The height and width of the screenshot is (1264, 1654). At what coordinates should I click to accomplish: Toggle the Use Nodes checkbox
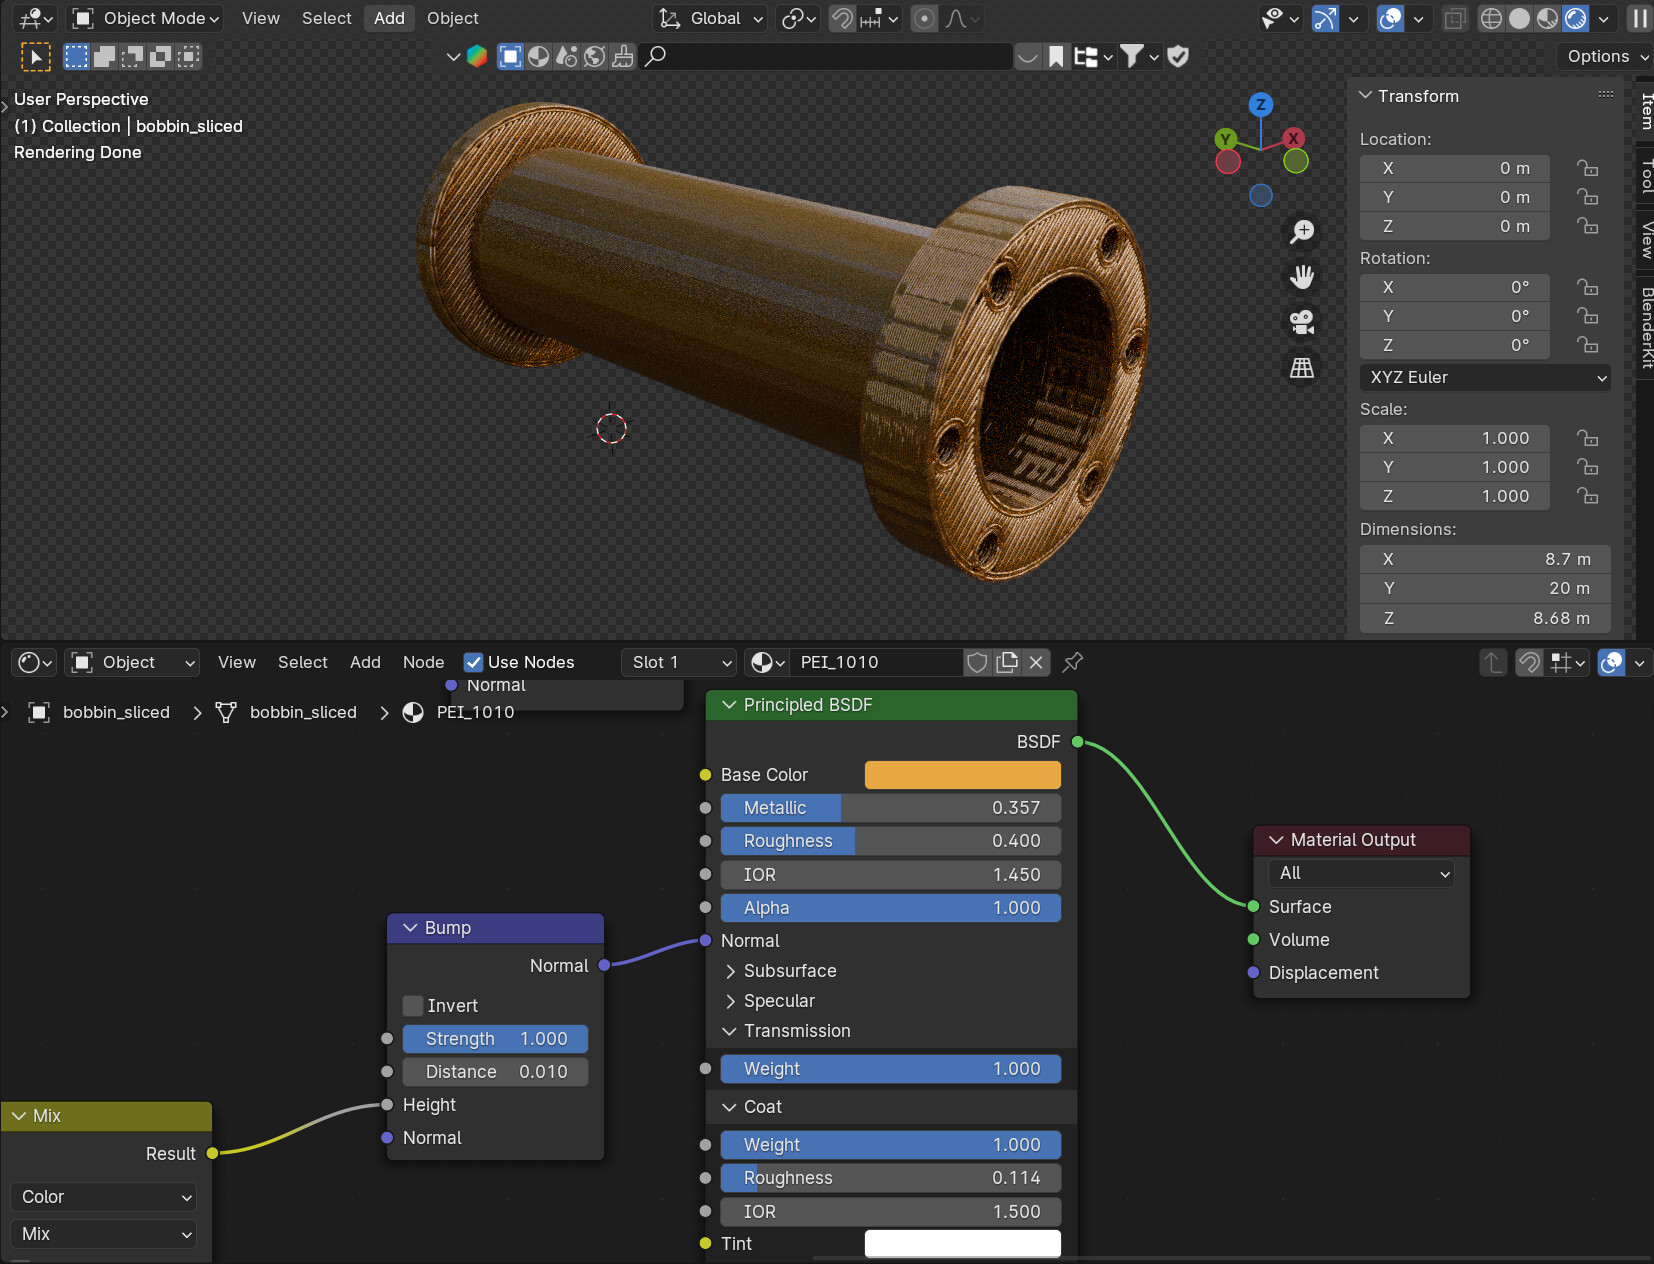tap(474, 662)
